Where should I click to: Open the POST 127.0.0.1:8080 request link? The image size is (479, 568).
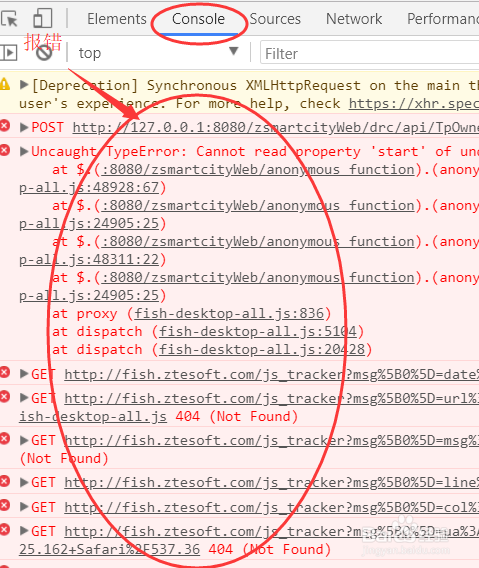coord(276,128)
